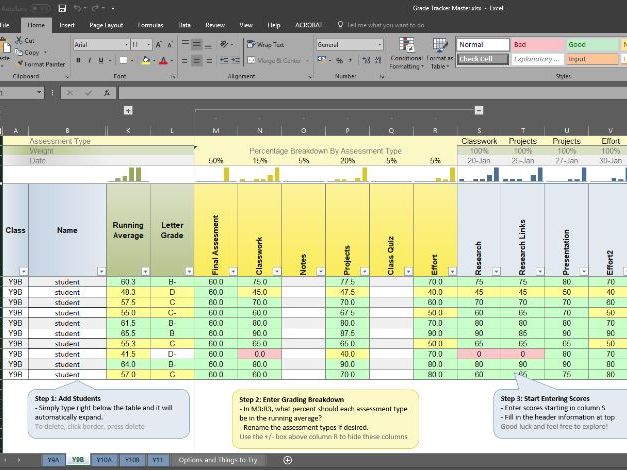
Task: Add a new sheet with the plus icon
Action: pos(288,460)
